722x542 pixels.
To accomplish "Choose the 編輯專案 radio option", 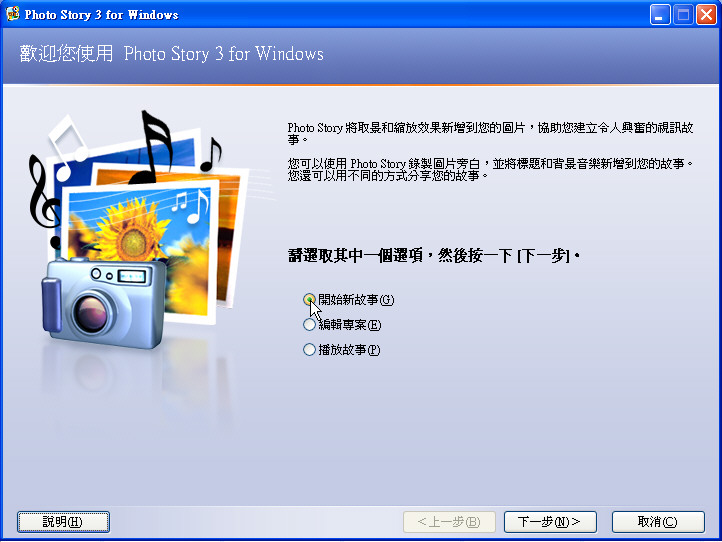I will 309,324.
